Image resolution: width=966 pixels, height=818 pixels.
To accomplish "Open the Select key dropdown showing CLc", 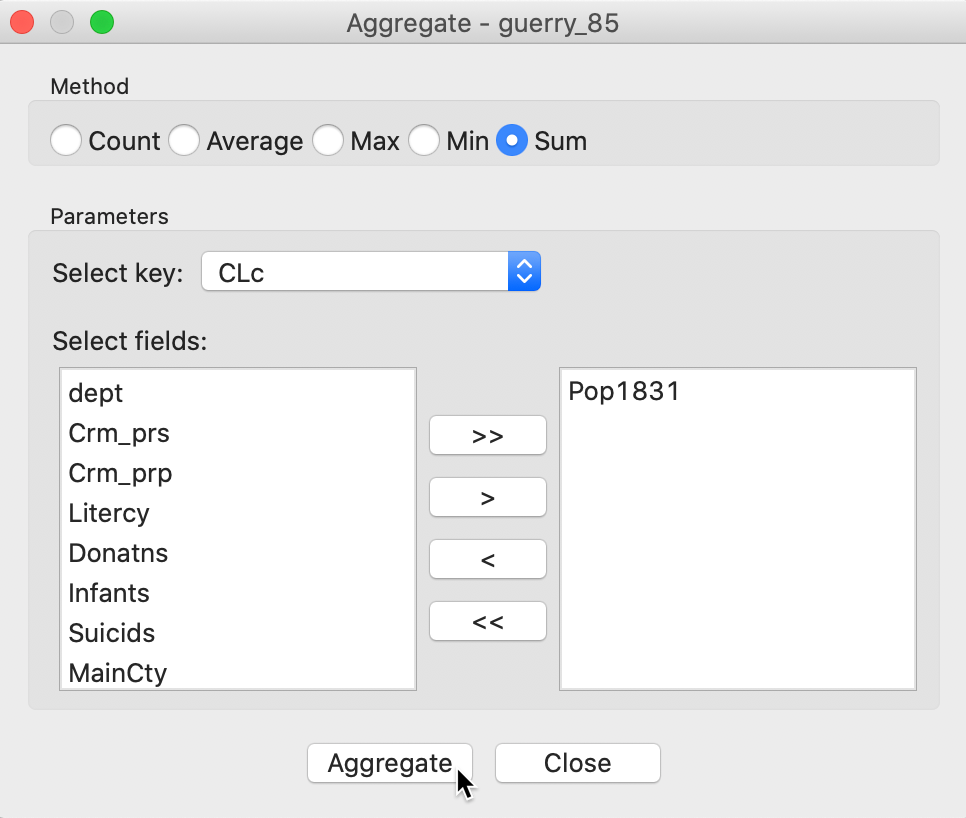I will pos(371,271).
